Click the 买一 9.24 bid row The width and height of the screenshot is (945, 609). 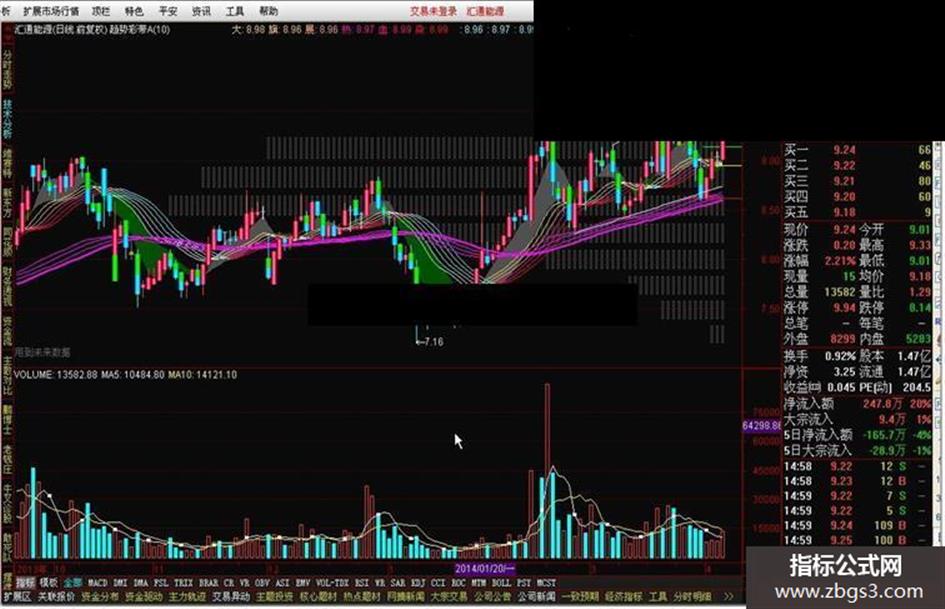coord(857,150)
